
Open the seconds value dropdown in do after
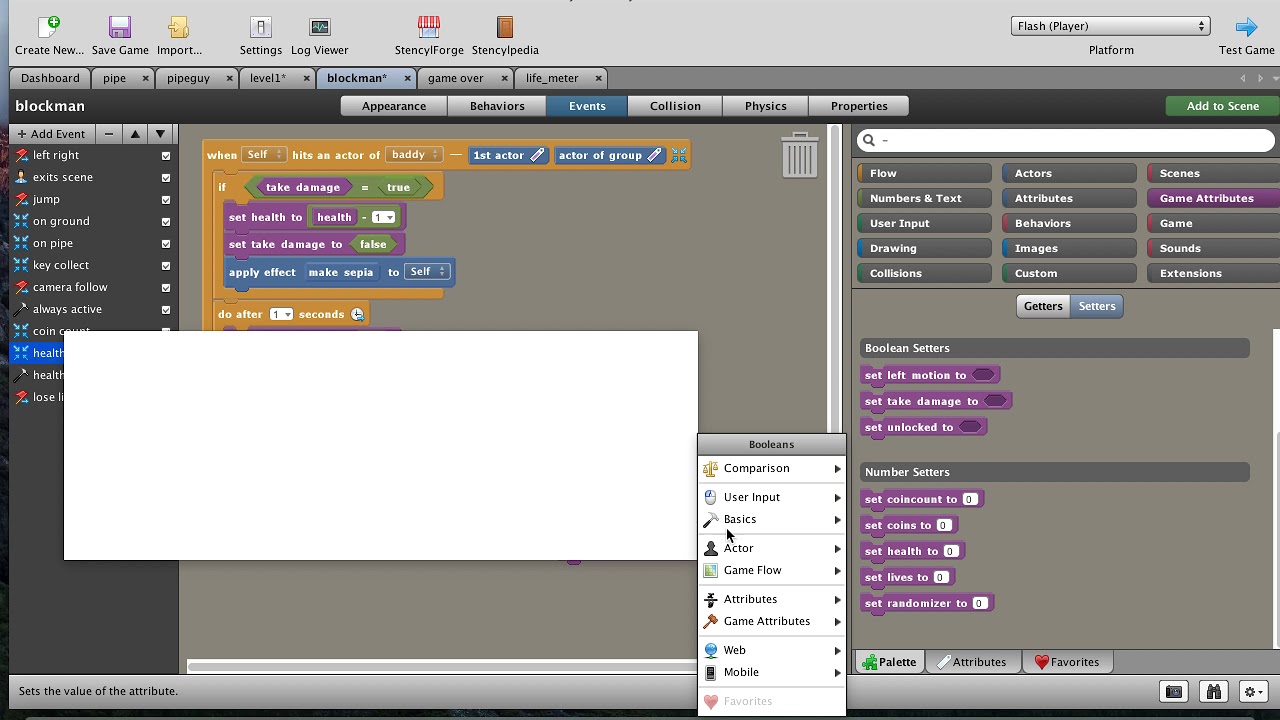click(281, 314)
